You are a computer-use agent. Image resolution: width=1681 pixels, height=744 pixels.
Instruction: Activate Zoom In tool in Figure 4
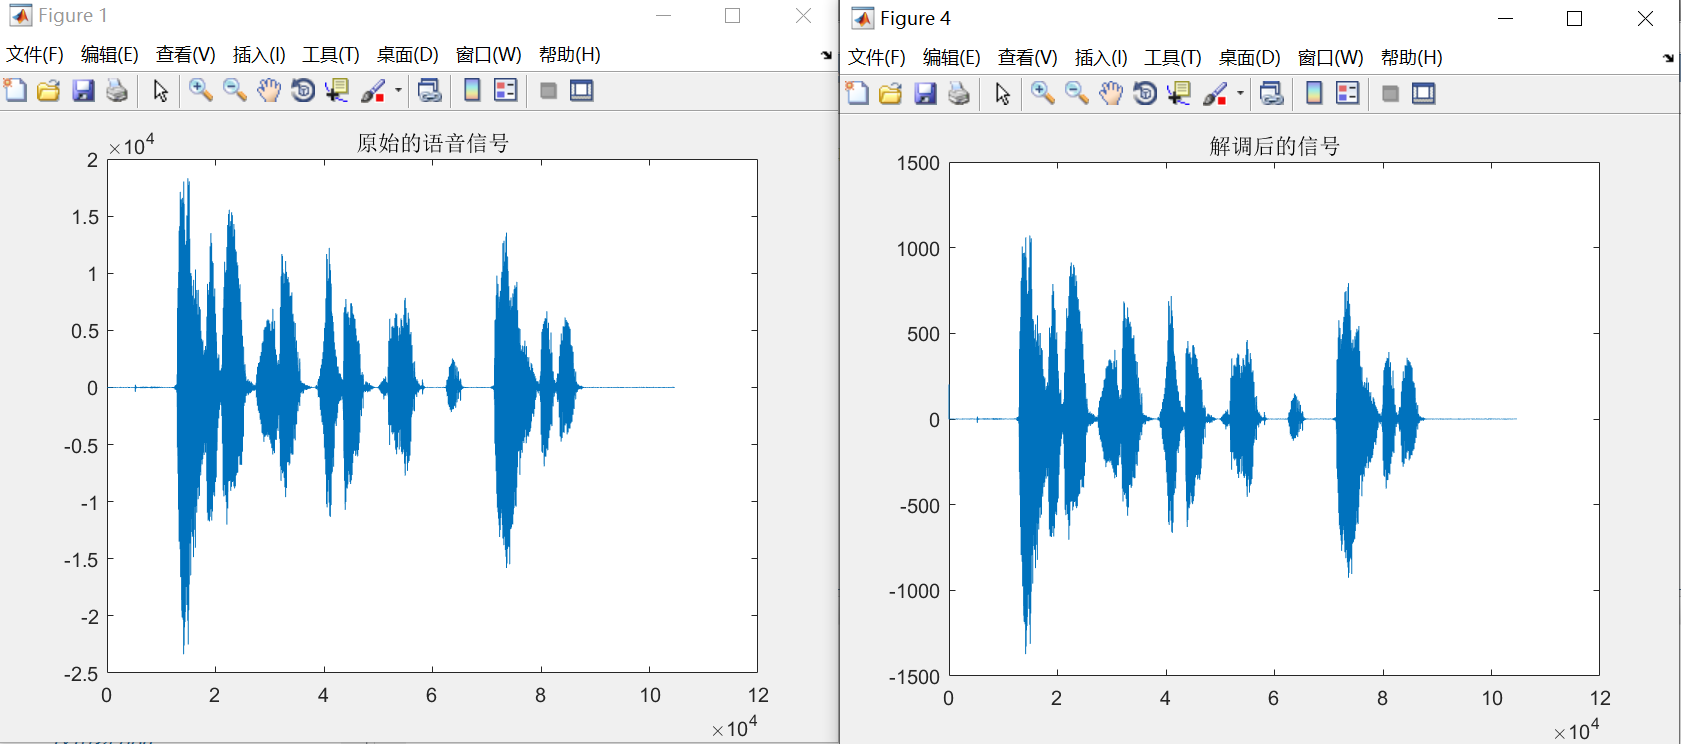coord(1043,94)
